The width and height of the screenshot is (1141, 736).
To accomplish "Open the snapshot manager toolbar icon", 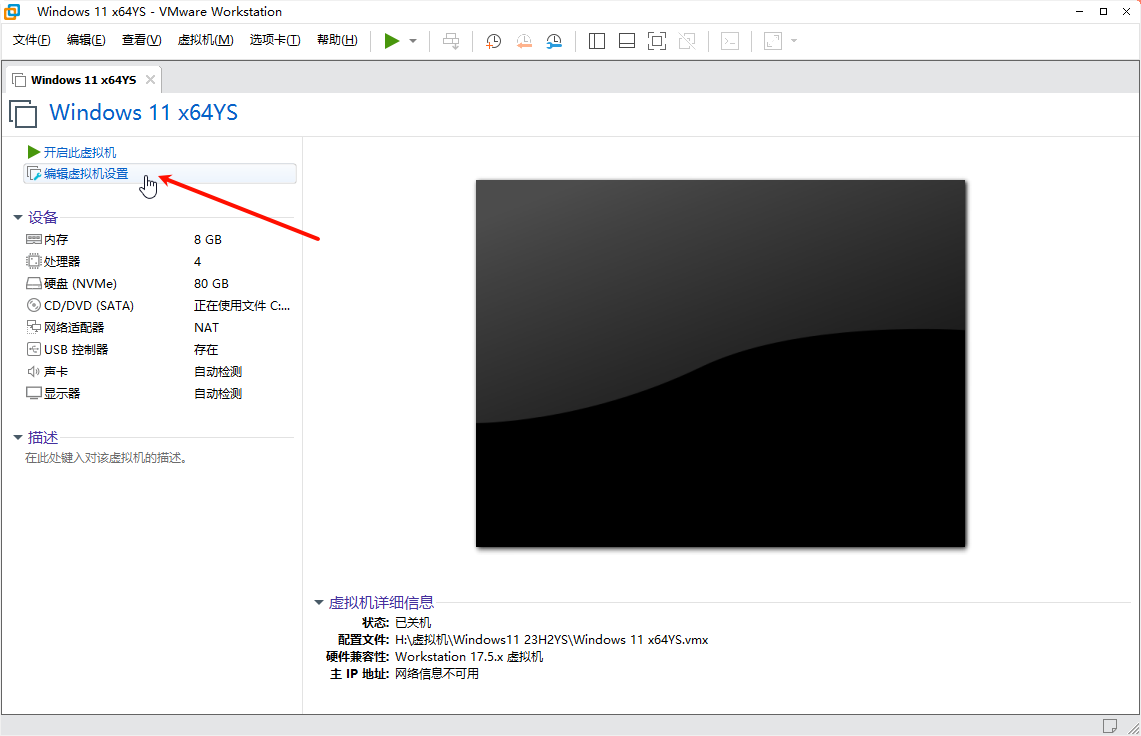I will tap(554, 41).
